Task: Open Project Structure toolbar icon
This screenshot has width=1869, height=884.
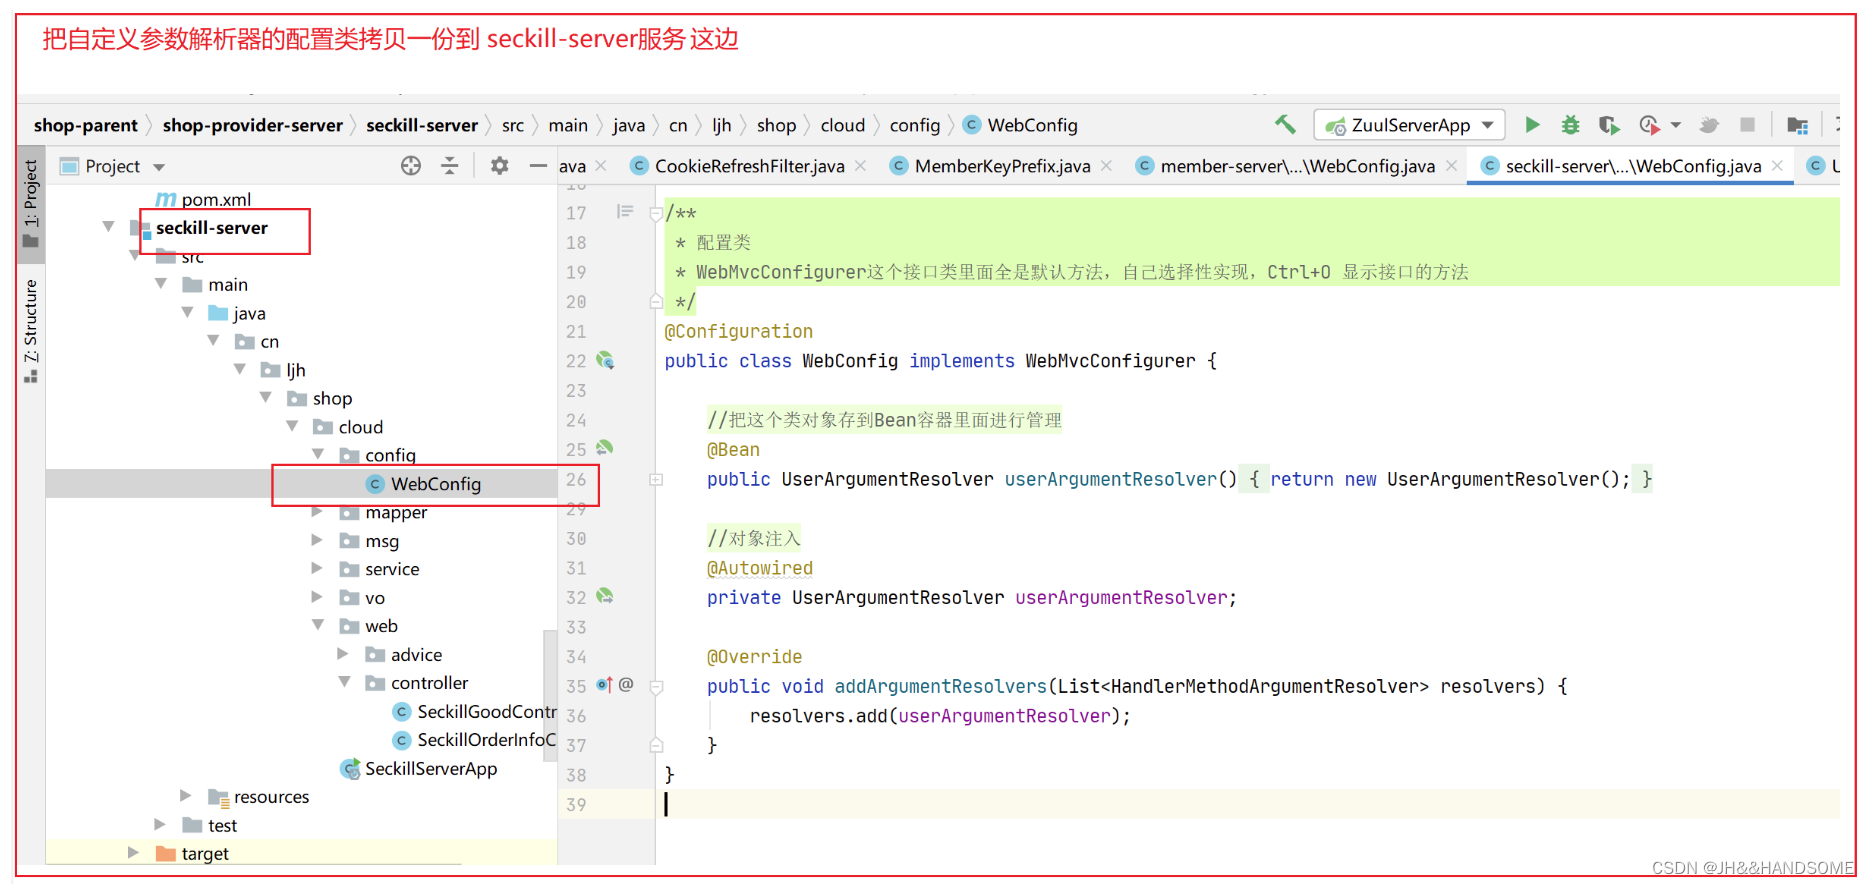Action: click(x=1797, y=125)
